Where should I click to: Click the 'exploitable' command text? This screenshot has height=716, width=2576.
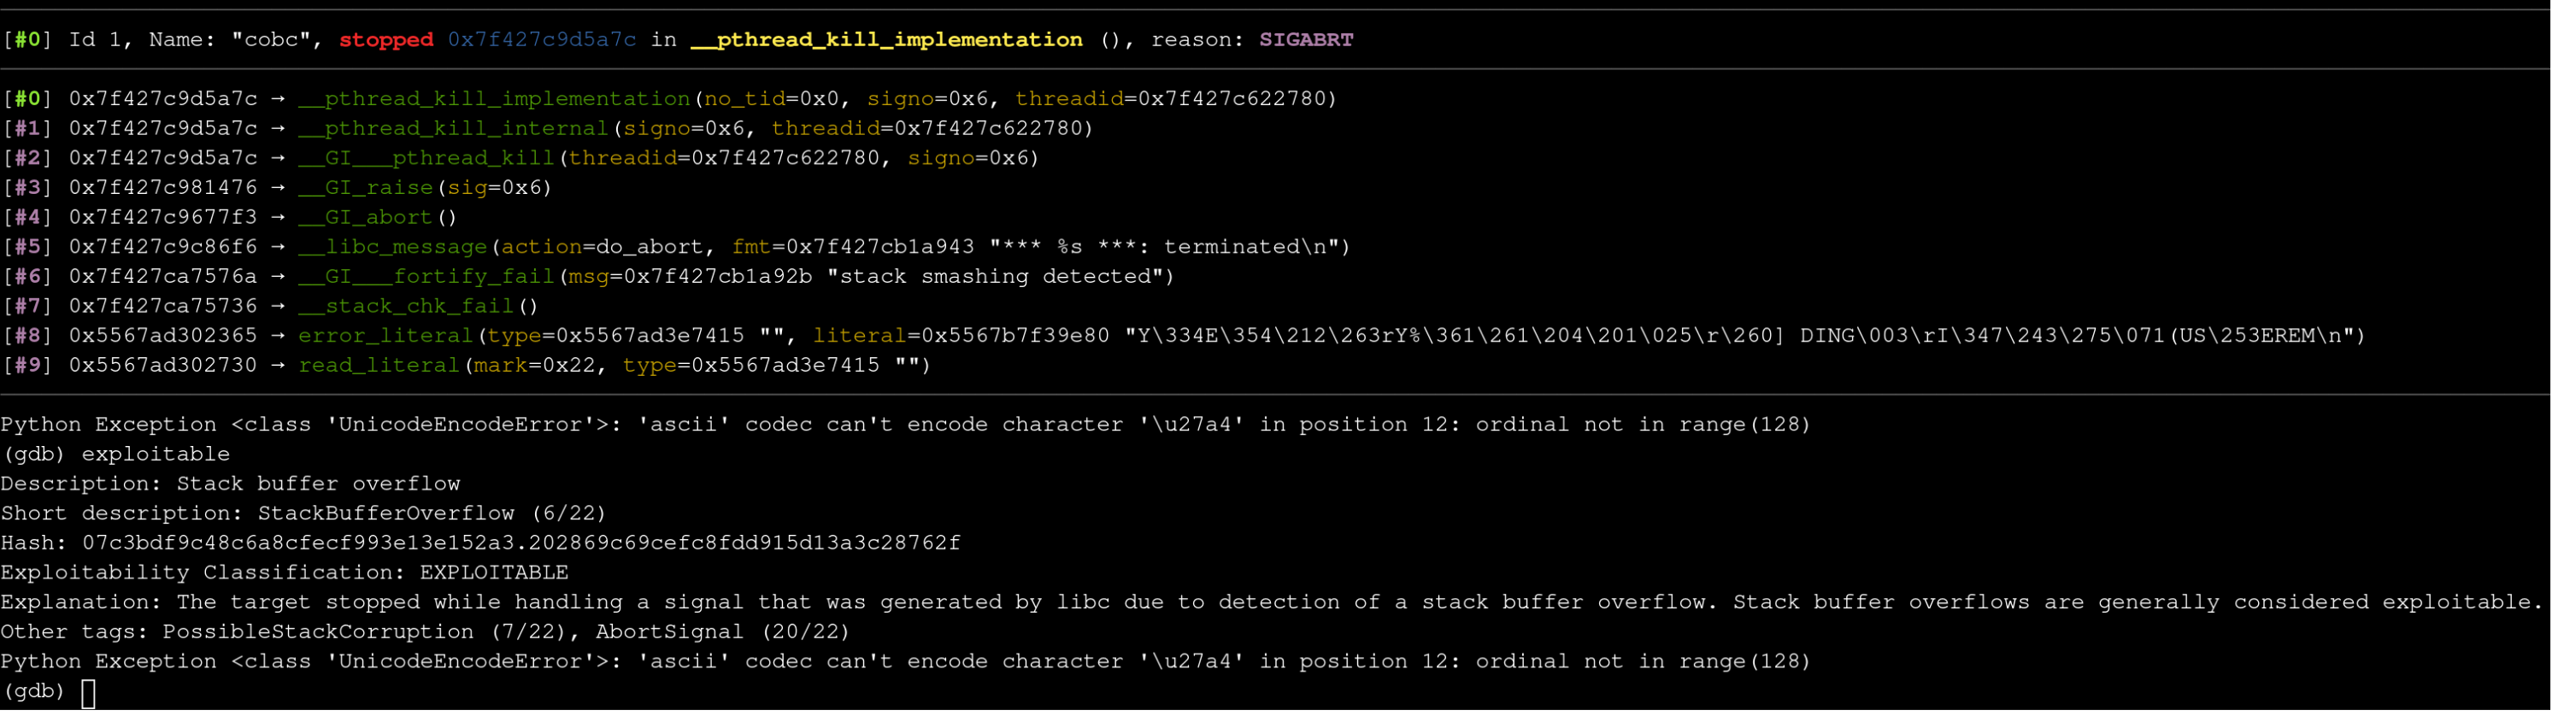[x=157, y=457]
